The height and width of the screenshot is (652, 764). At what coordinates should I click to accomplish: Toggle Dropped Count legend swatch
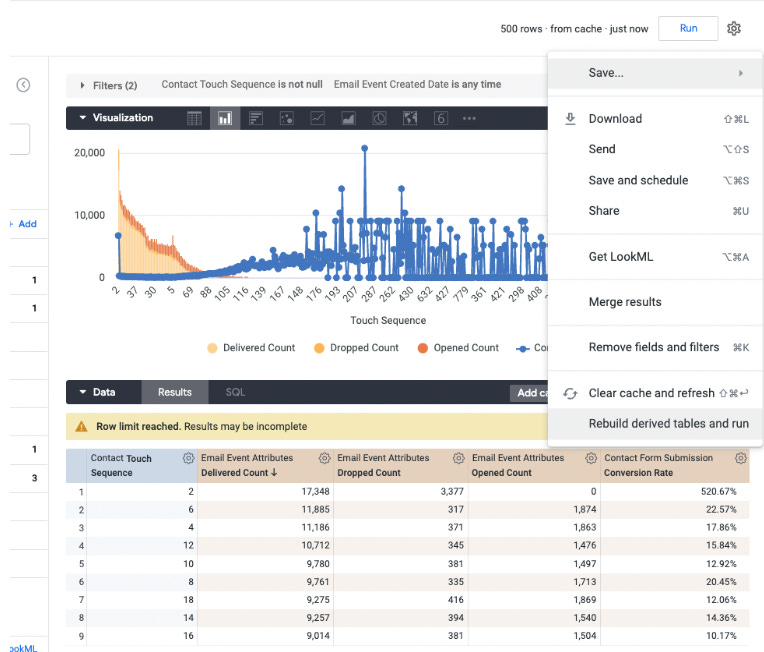pos(319,348)
